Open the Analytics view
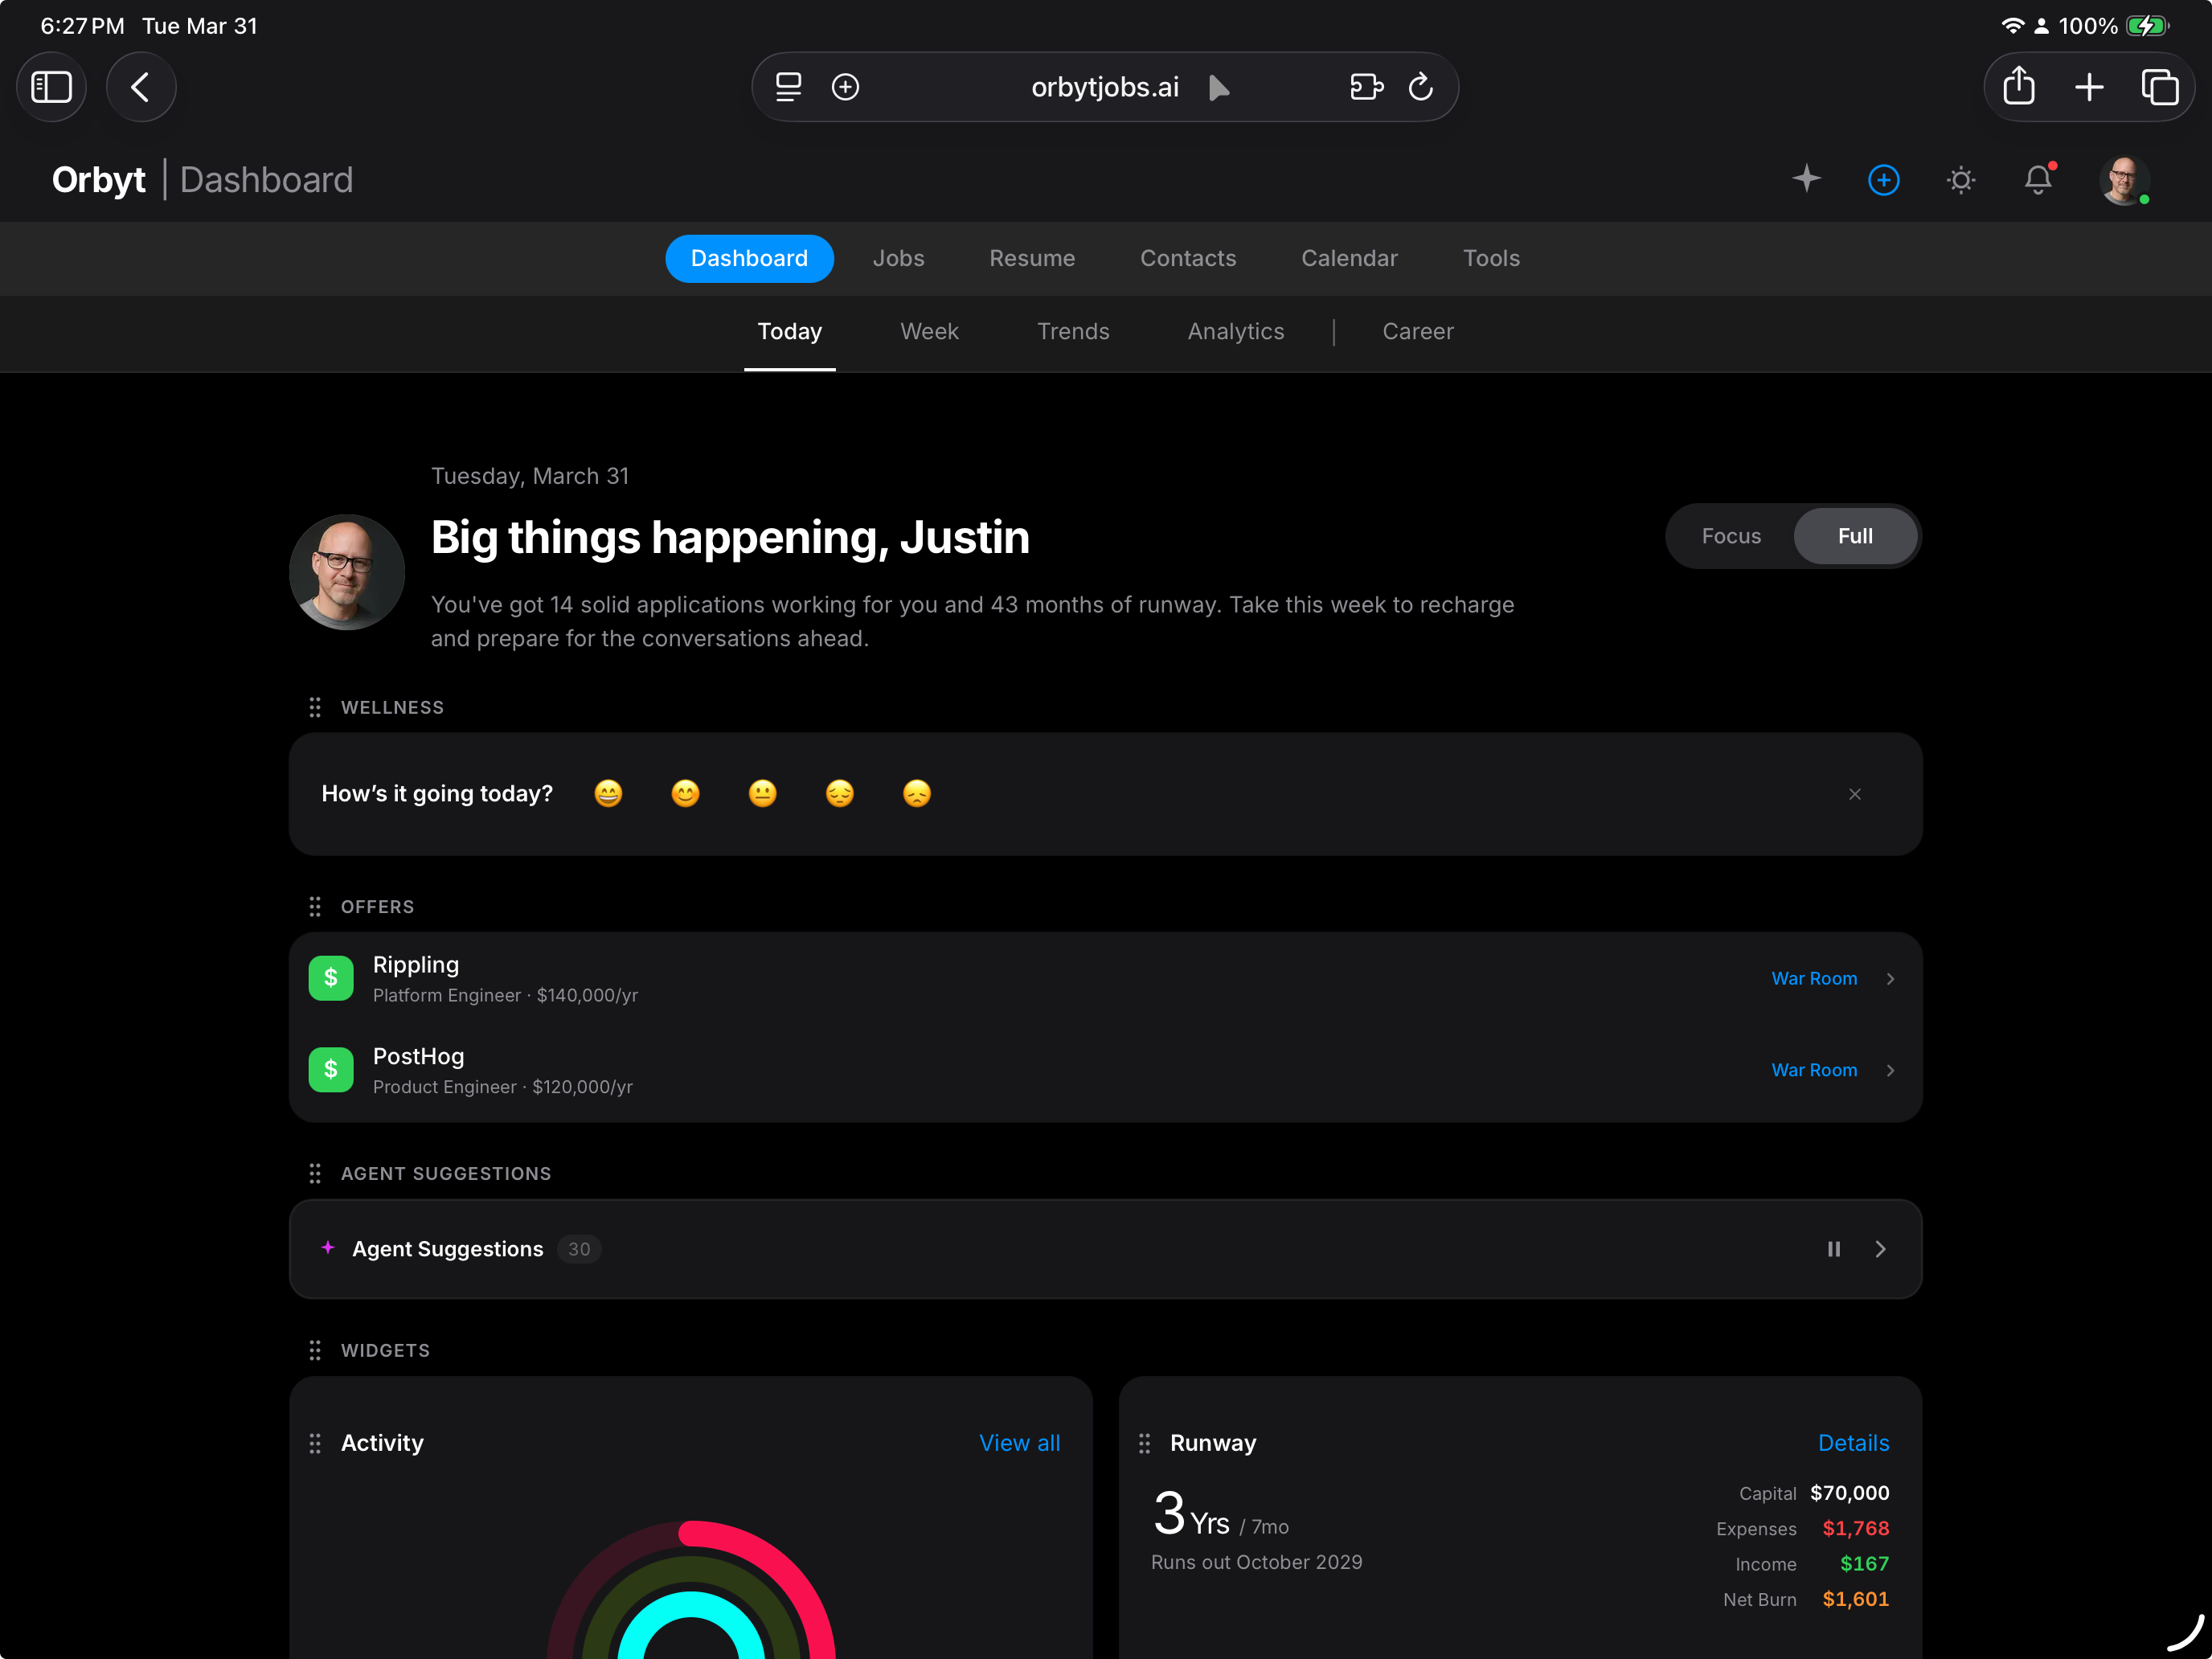Viewport: 2212px width, 1659px height. click(x=1236, y=331)
